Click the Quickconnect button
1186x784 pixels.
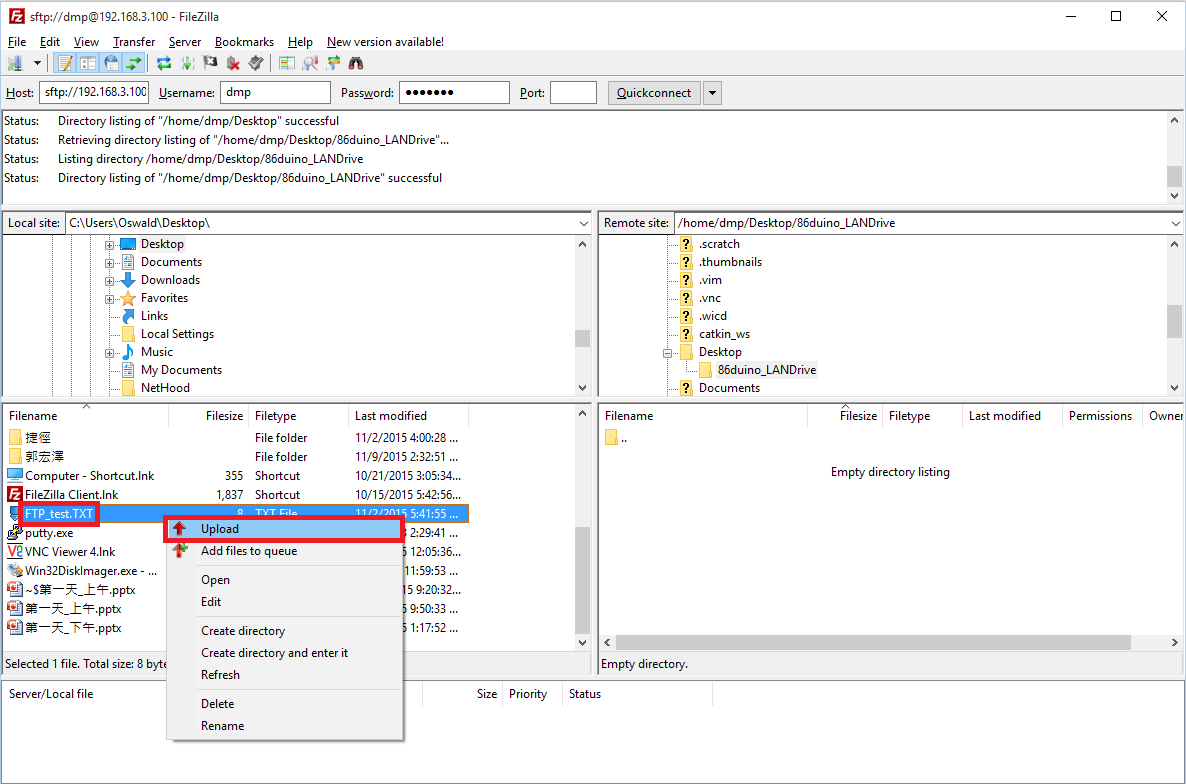[654, 93]
